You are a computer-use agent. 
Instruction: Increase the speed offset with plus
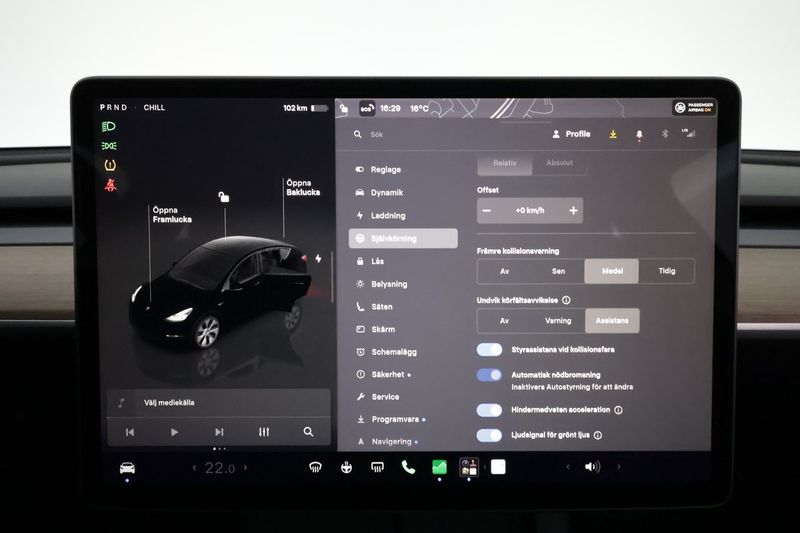tap(573, 210)
